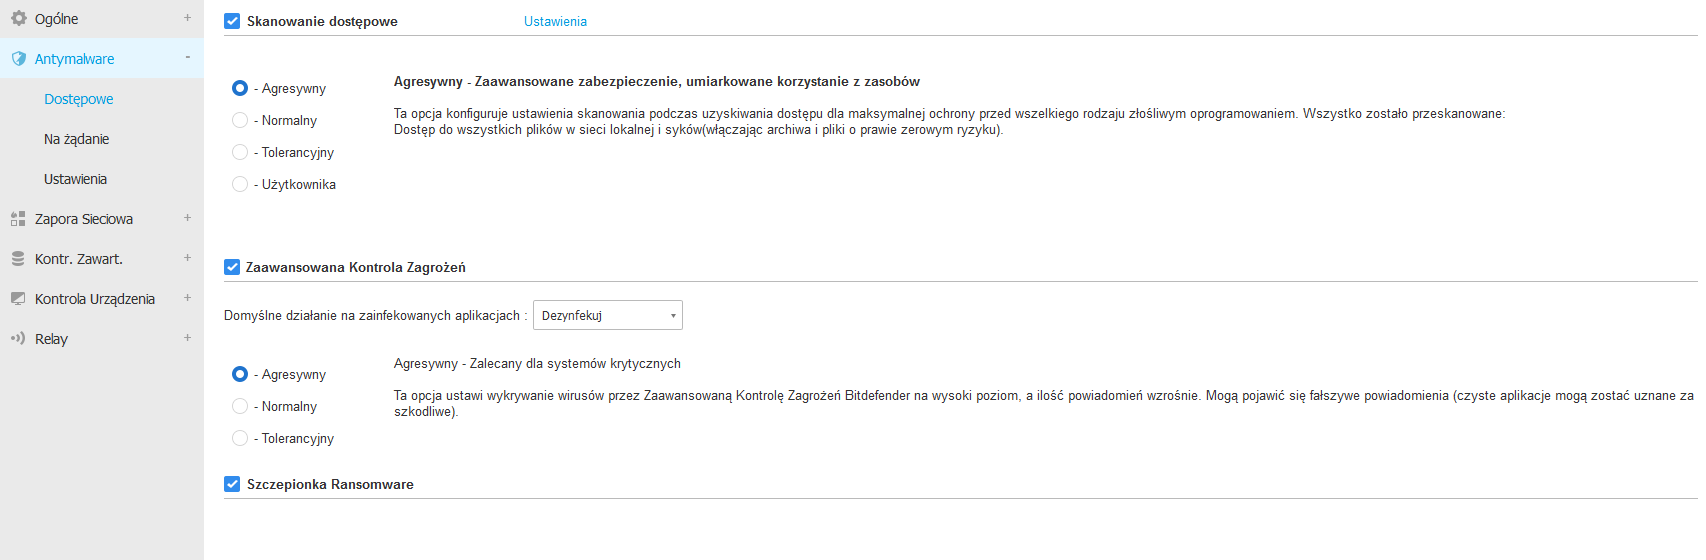Open the Na żądanie submenu item
The image size is (1706, 560).
[77, 139]
